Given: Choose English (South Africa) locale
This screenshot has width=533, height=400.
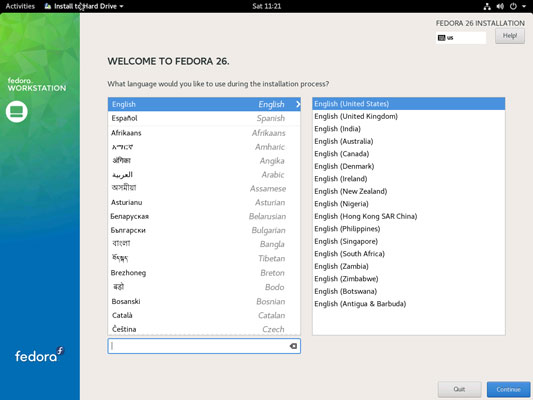Looking at the screenshot, I should point(409,254).
